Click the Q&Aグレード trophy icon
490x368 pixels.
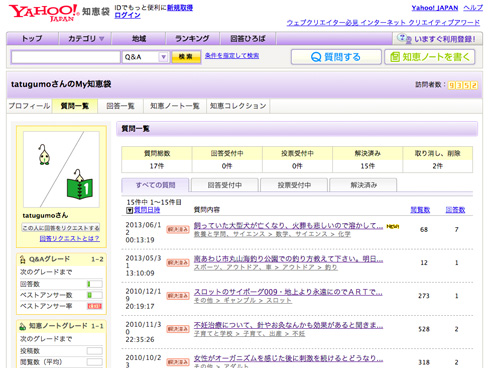pos(23,259)
